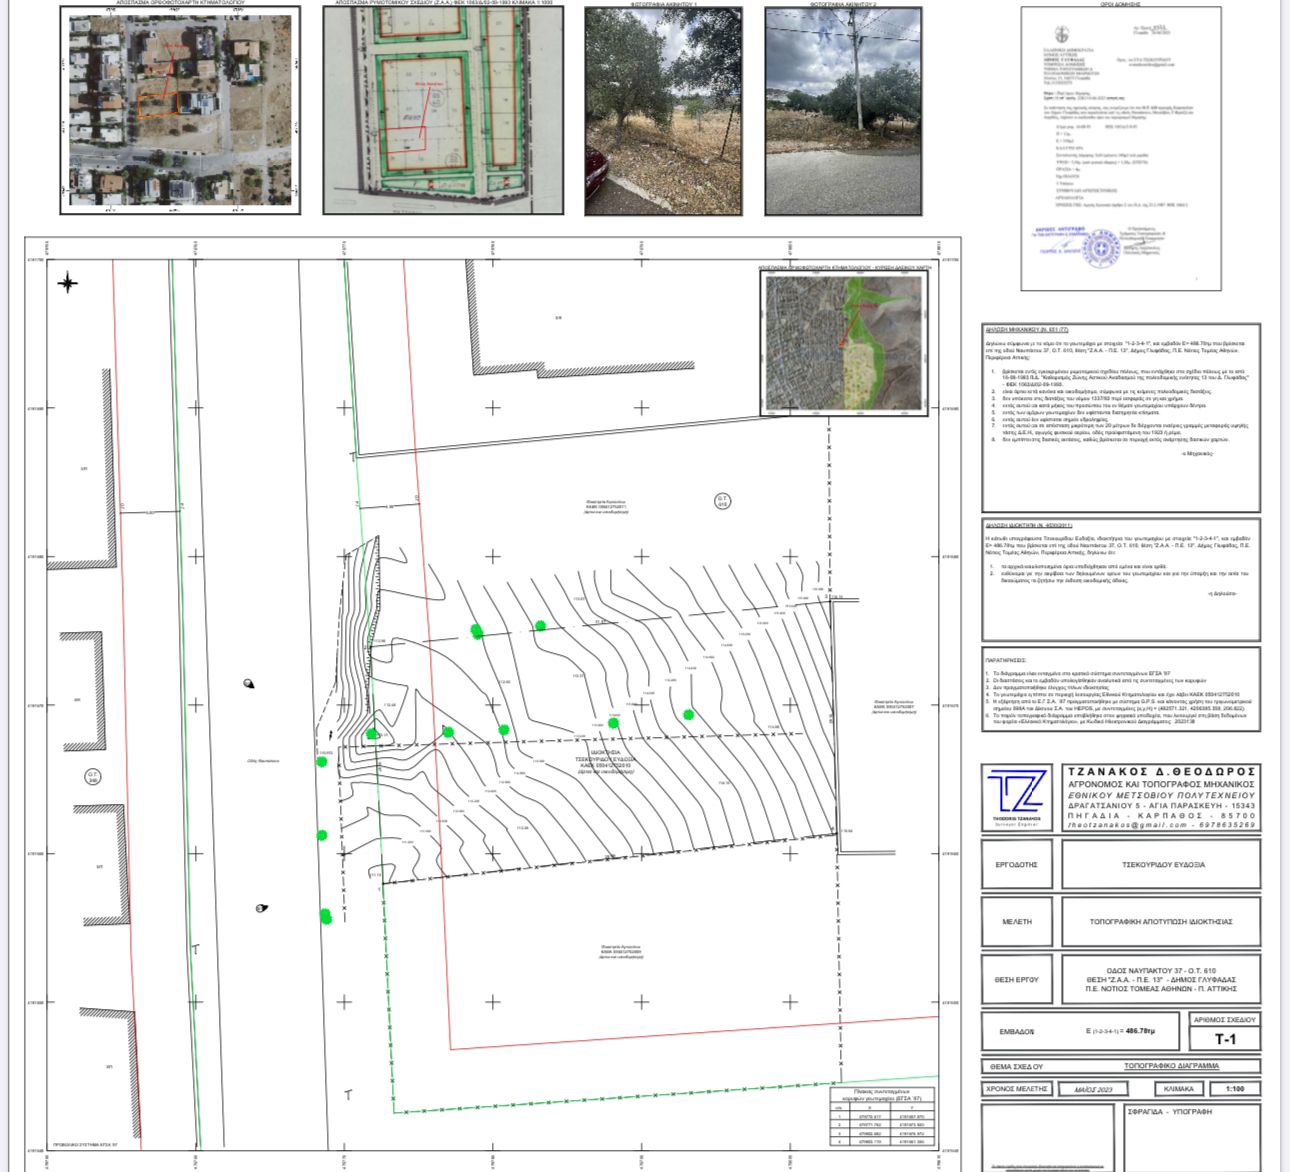
Task: Click the ΠΑΡΑΤΗΡΗΣΕΙΣ notes heading
Action: point(1008,660)
